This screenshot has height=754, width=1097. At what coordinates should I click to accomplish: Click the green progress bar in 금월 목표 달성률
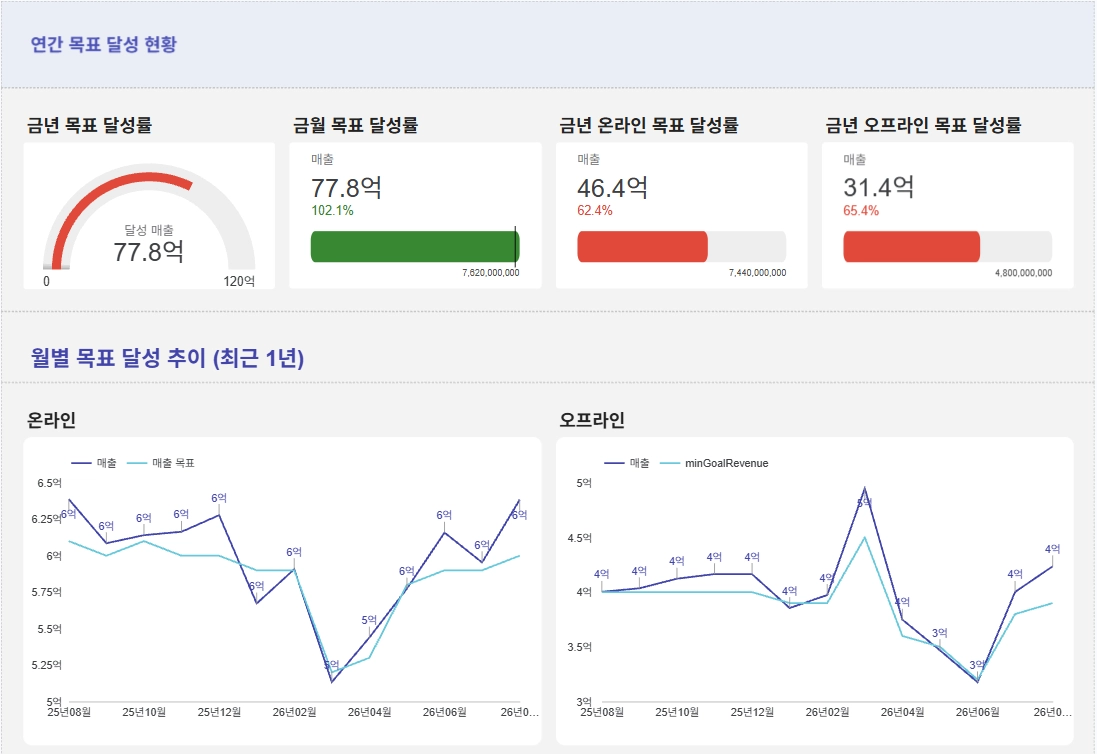[415, 246]
